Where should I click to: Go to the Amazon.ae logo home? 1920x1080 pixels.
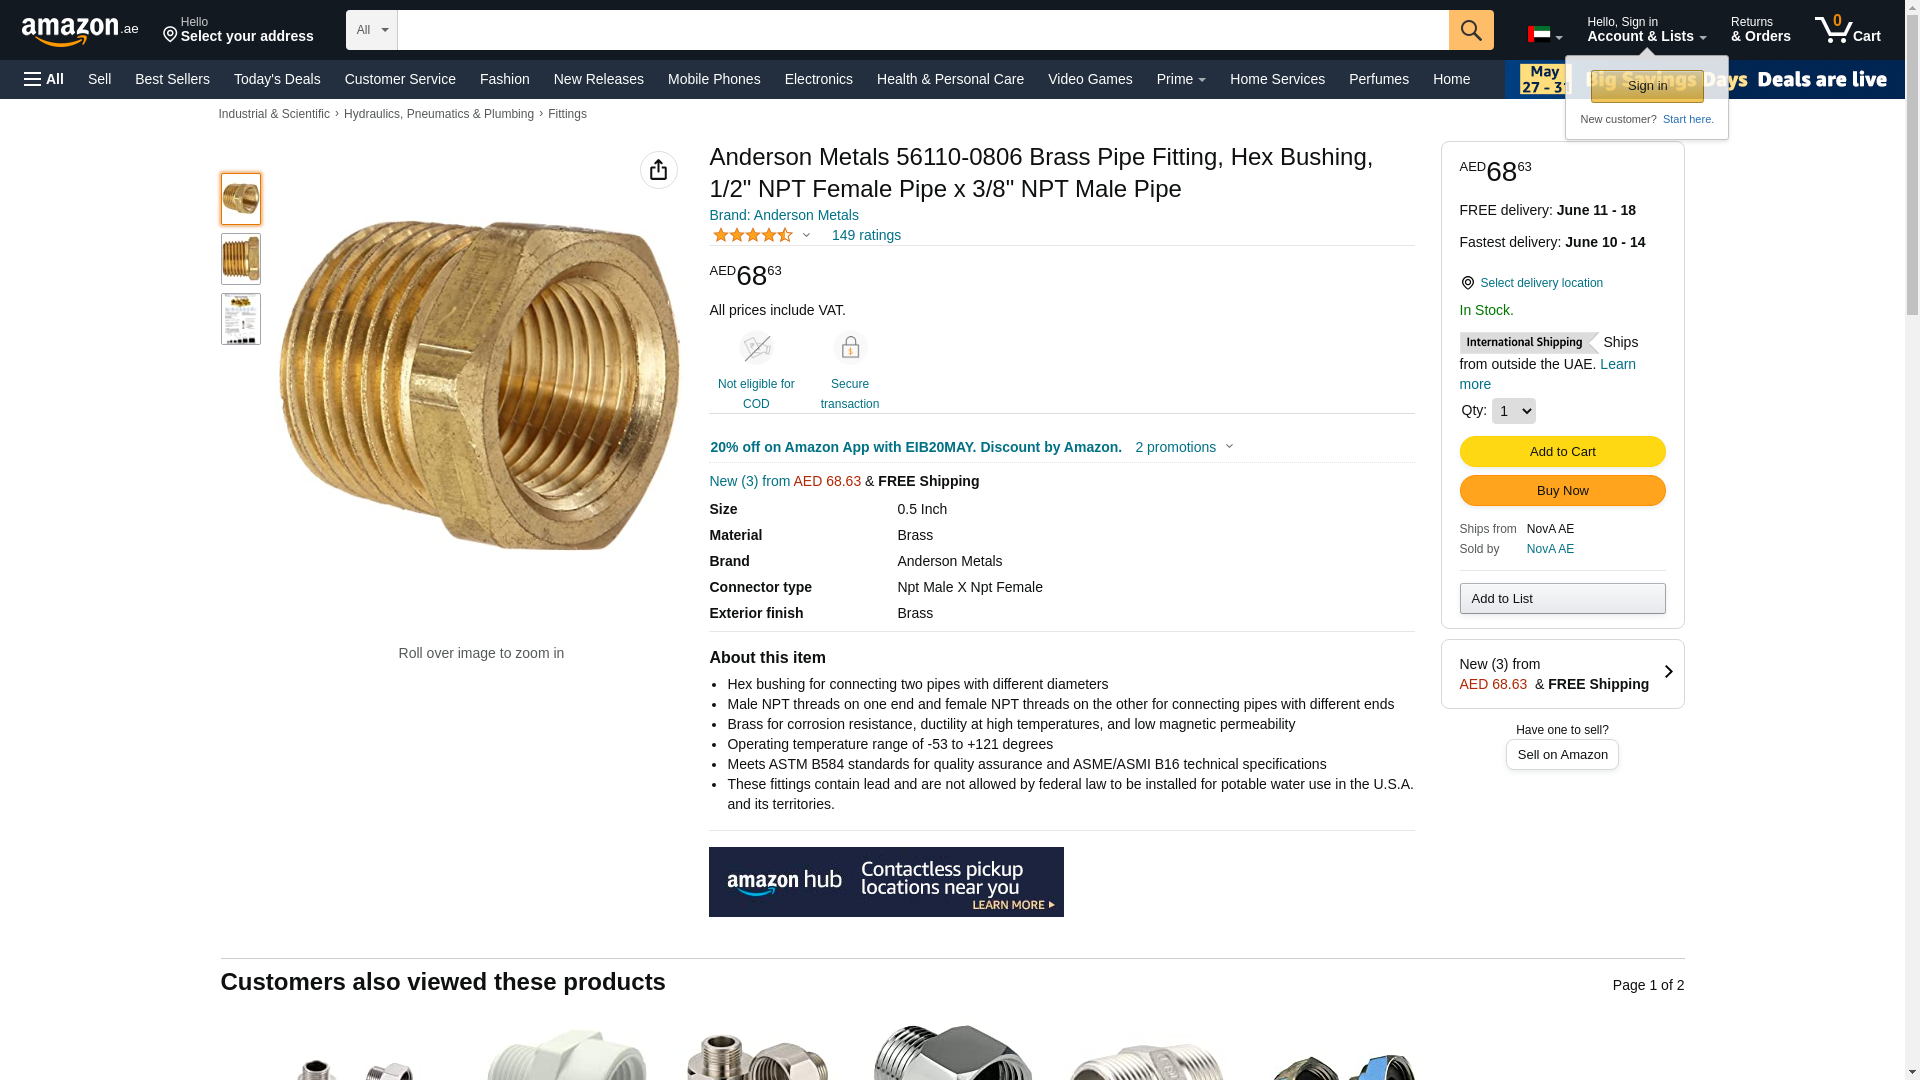pos(80,31)
